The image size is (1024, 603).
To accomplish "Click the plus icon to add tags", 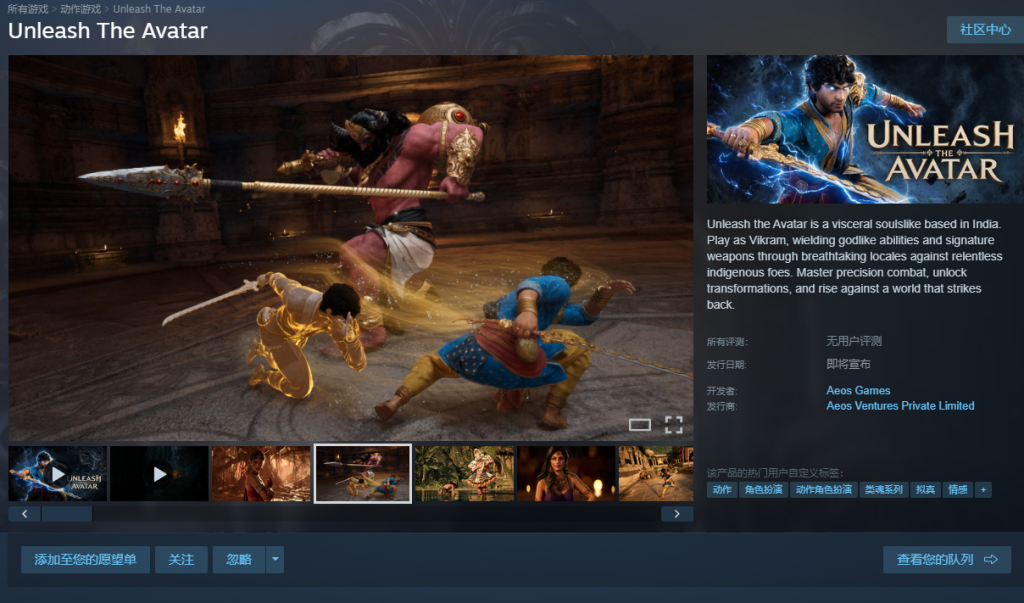I will [983, 490].
